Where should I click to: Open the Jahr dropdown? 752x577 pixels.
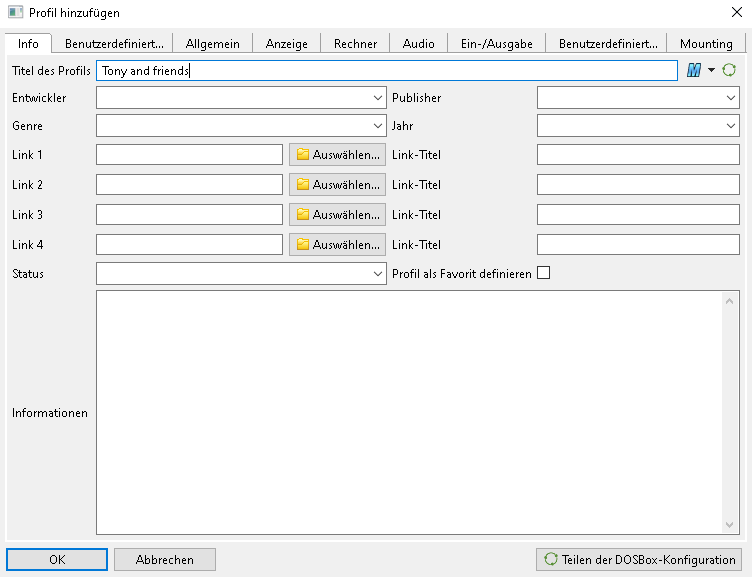coord(731,126)
